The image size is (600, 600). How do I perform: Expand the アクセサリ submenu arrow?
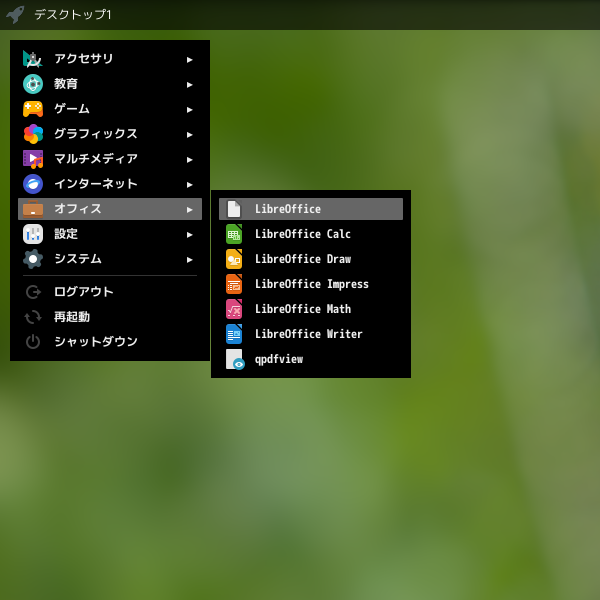(189, 60)
